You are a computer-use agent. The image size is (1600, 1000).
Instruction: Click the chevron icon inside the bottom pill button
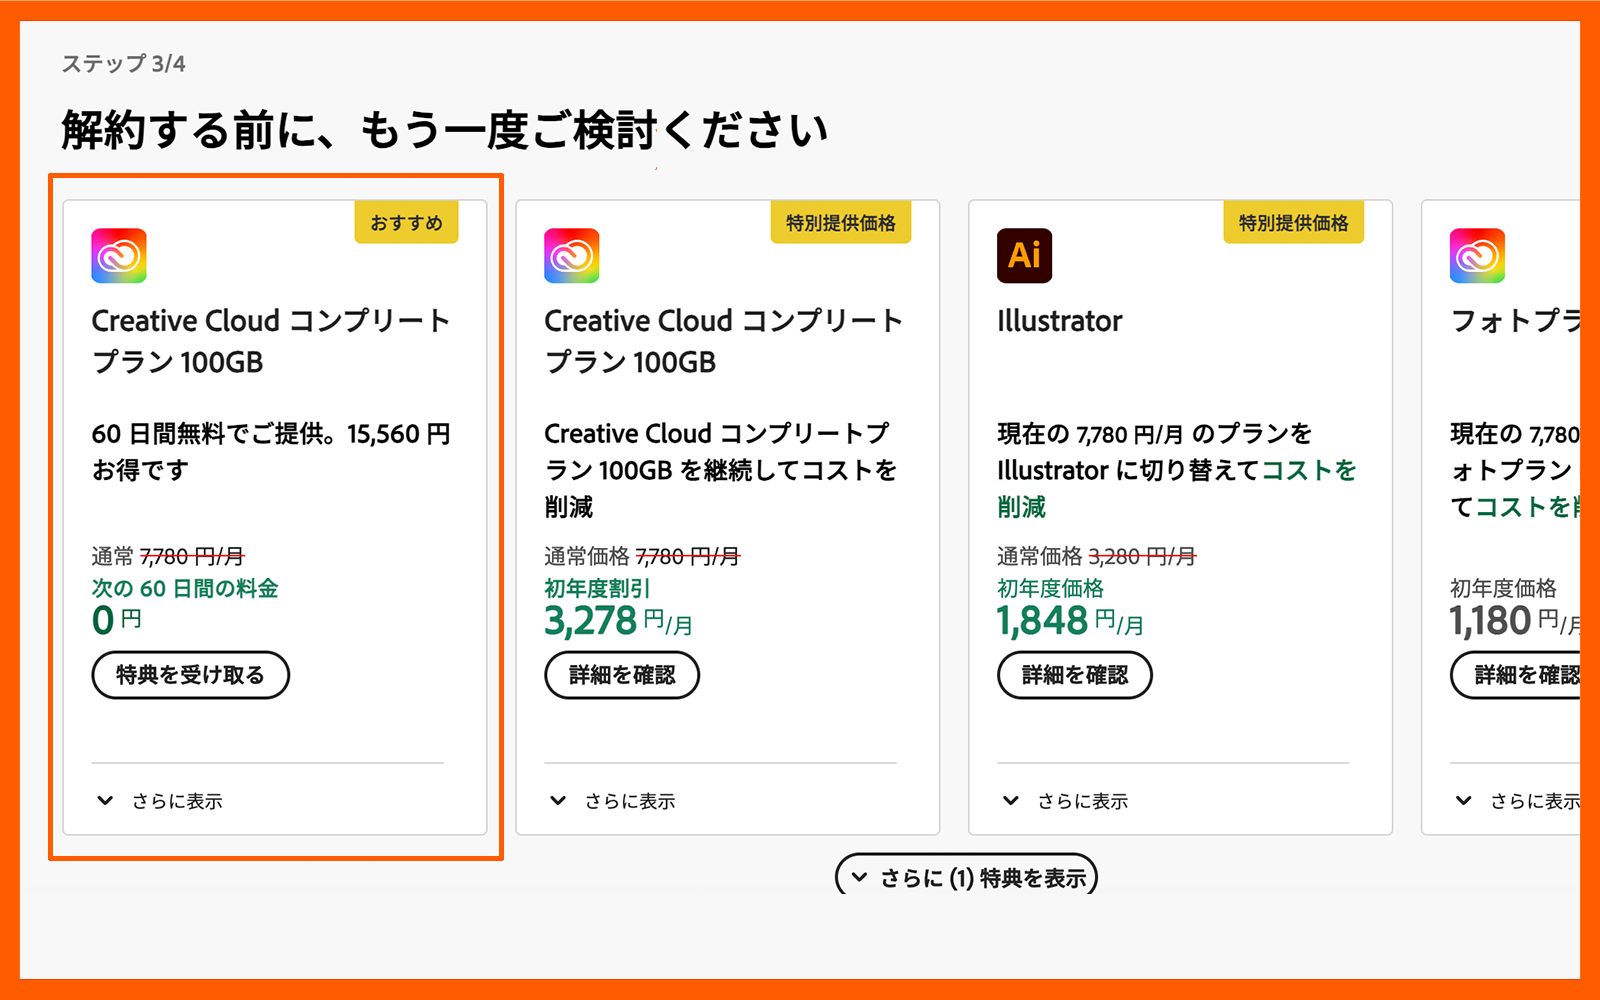point(858,875)
